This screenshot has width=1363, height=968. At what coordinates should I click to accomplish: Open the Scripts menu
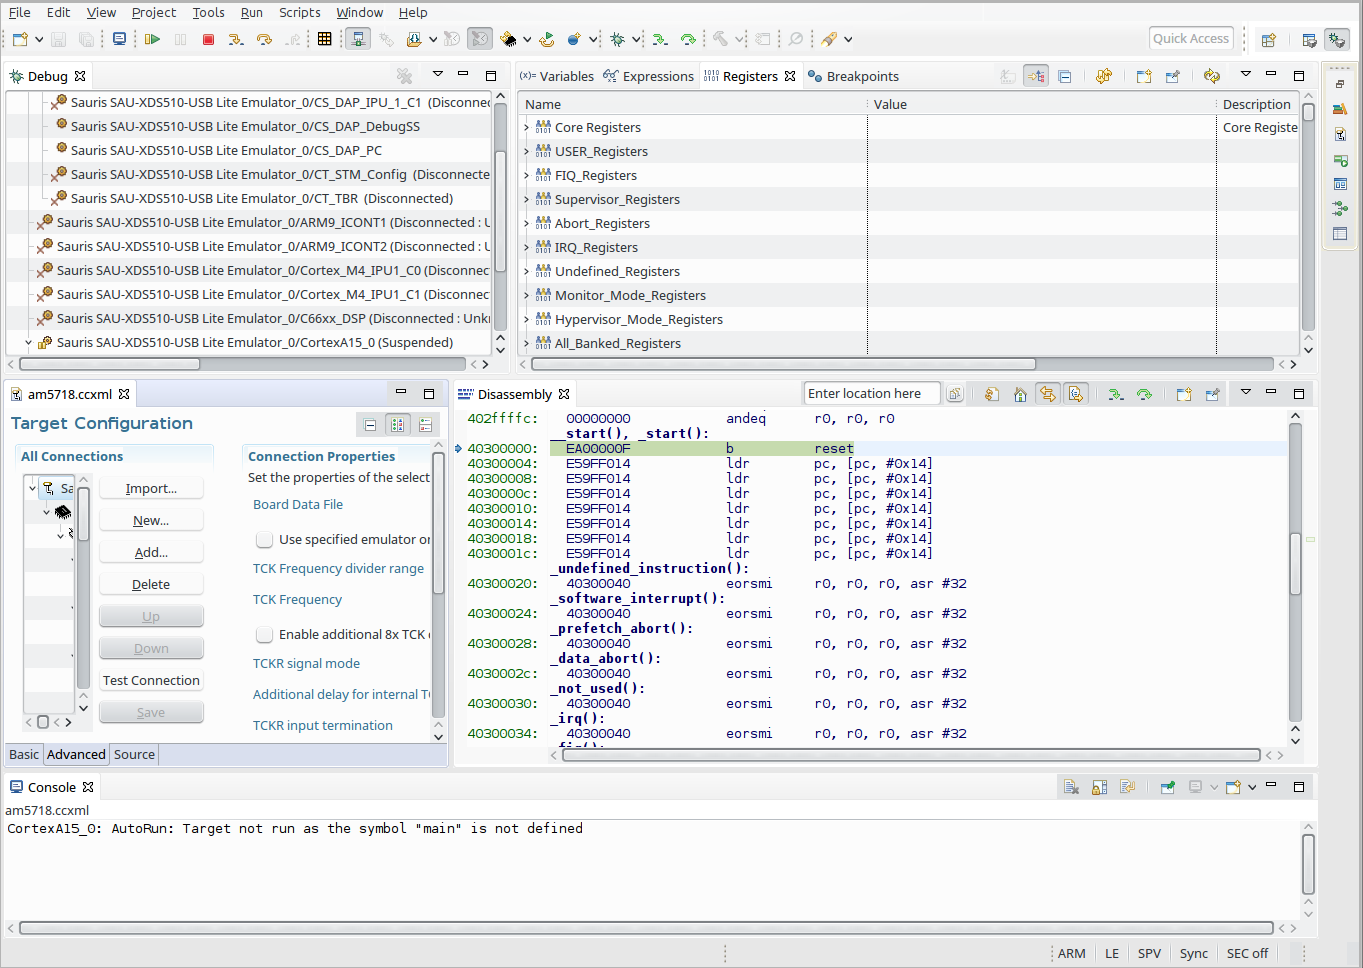[x=299, y=12]
